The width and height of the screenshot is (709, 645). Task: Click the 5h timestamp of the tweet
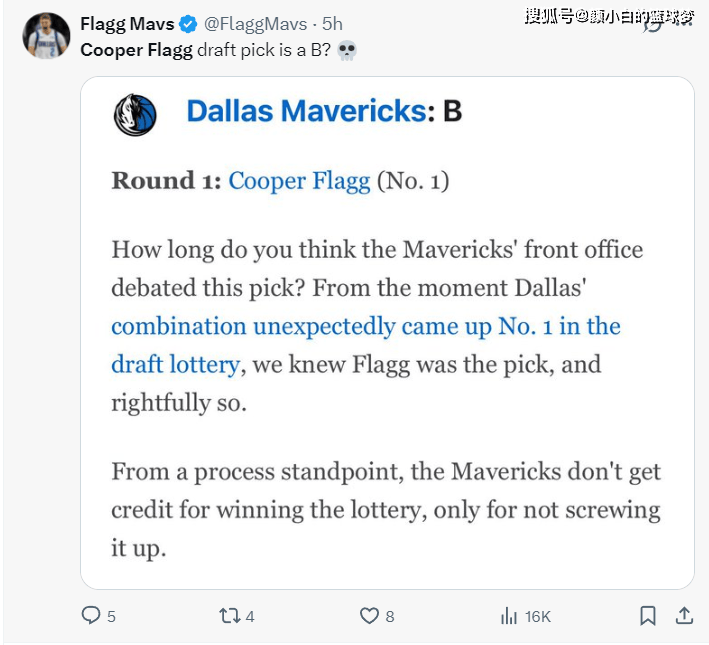[332, 24]
